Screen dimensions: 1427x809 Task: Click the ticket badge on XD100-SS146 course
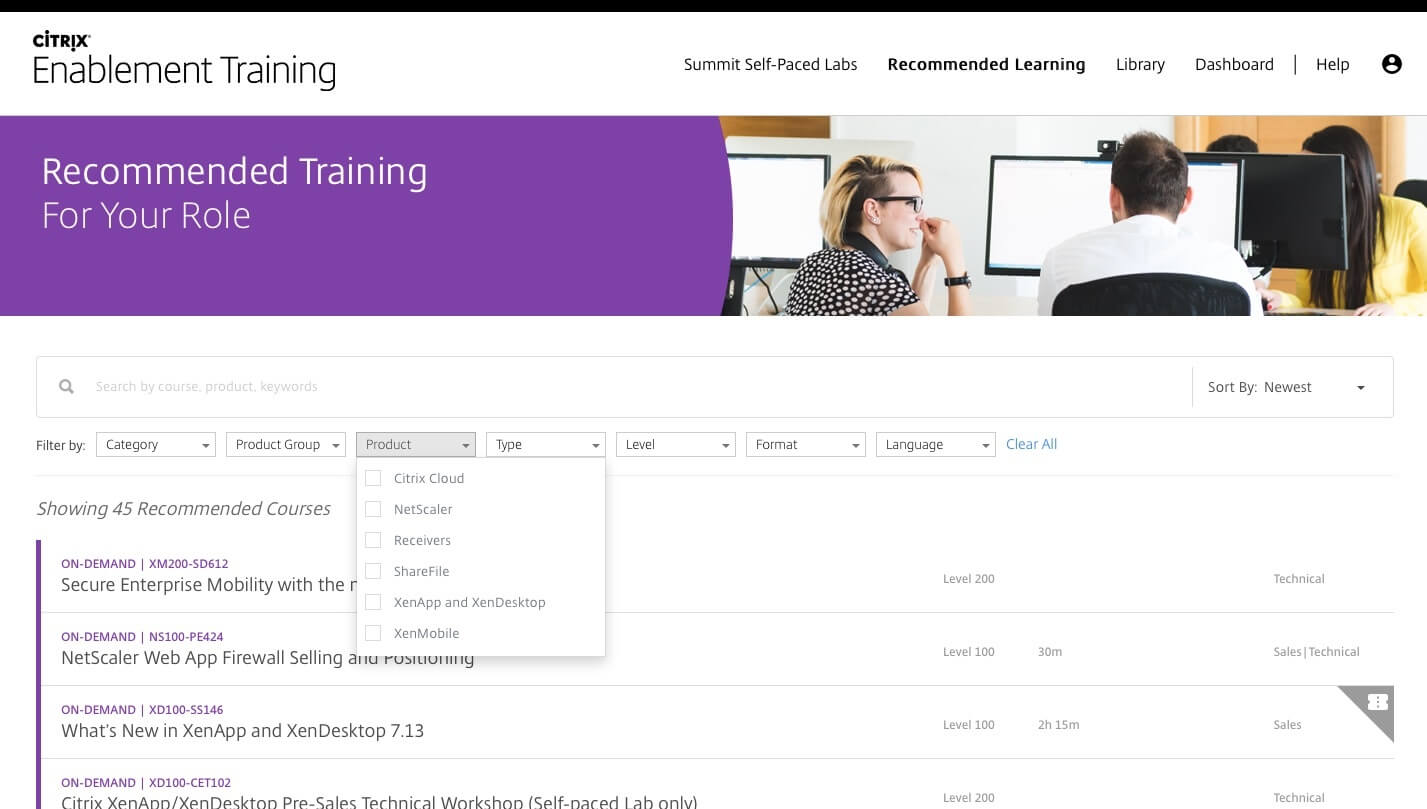[1377, 702]
